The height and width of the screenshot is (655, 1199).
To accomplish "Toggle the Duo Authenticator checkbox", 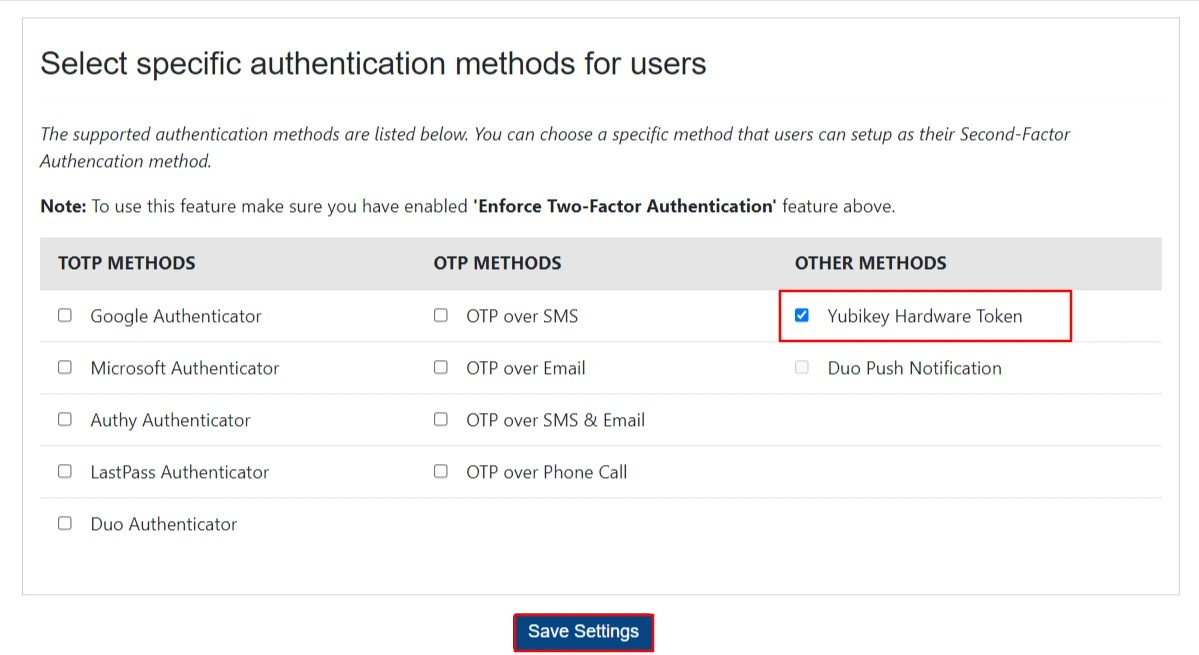I will click(x=65, y=524).
